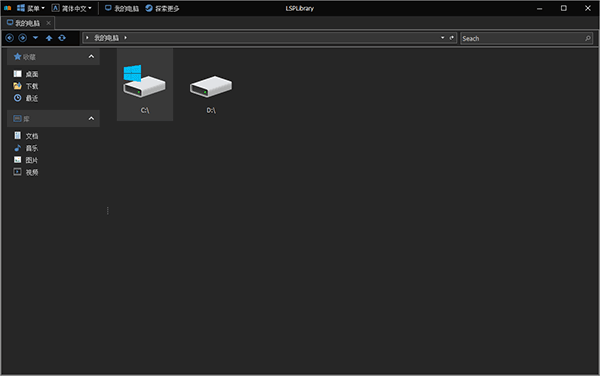
Task: Switch to the 我的电脑 tab
Action: pos(24,23)
